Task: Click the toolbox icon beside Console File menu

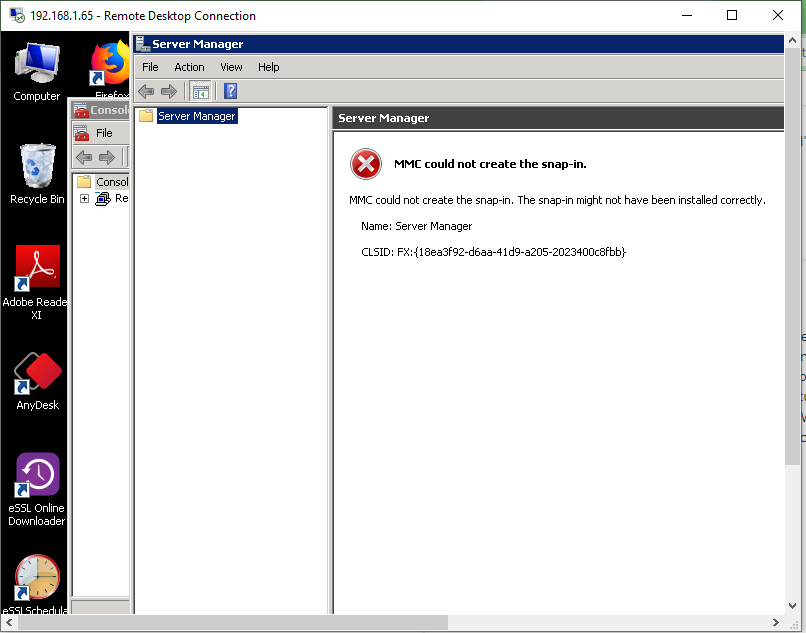Action: (81, 133)
